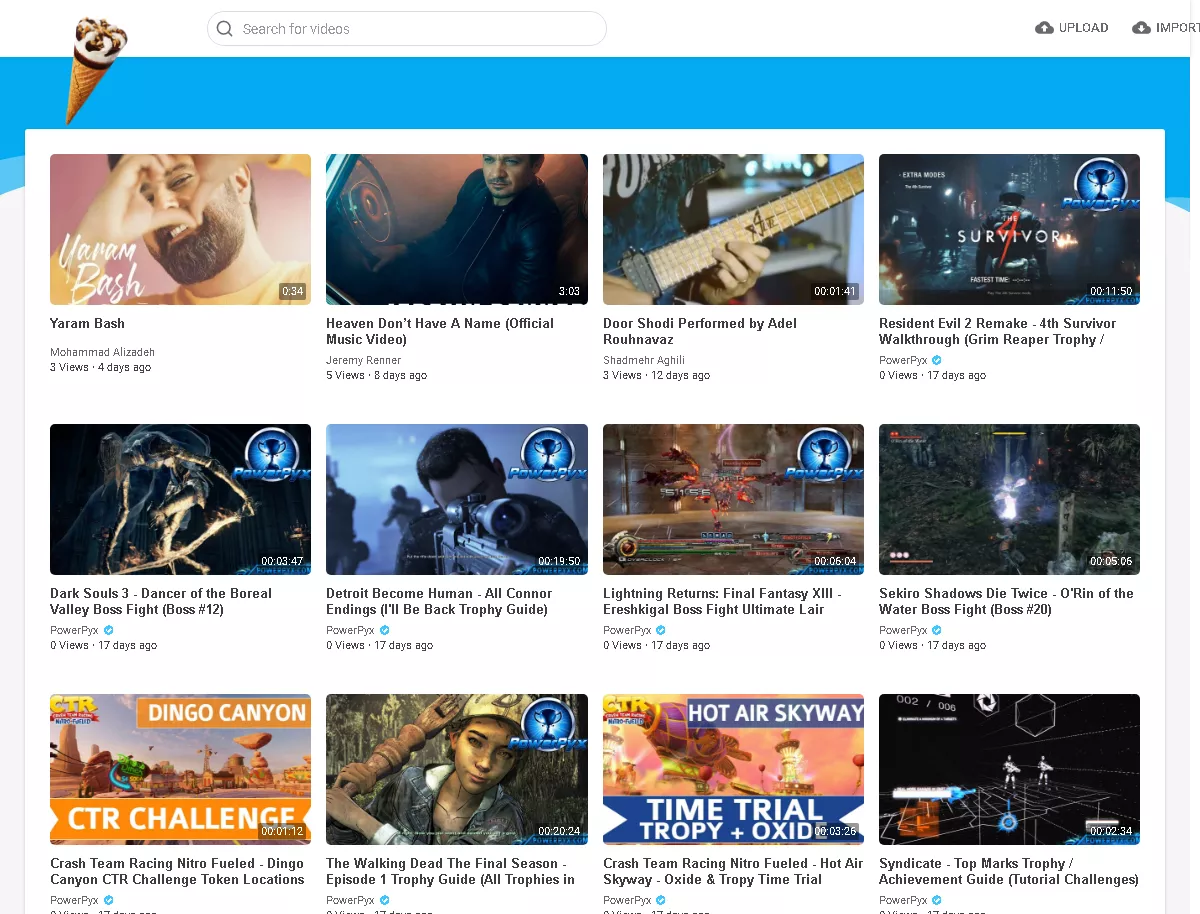Open the Upload button

(x=1072, y=28)
